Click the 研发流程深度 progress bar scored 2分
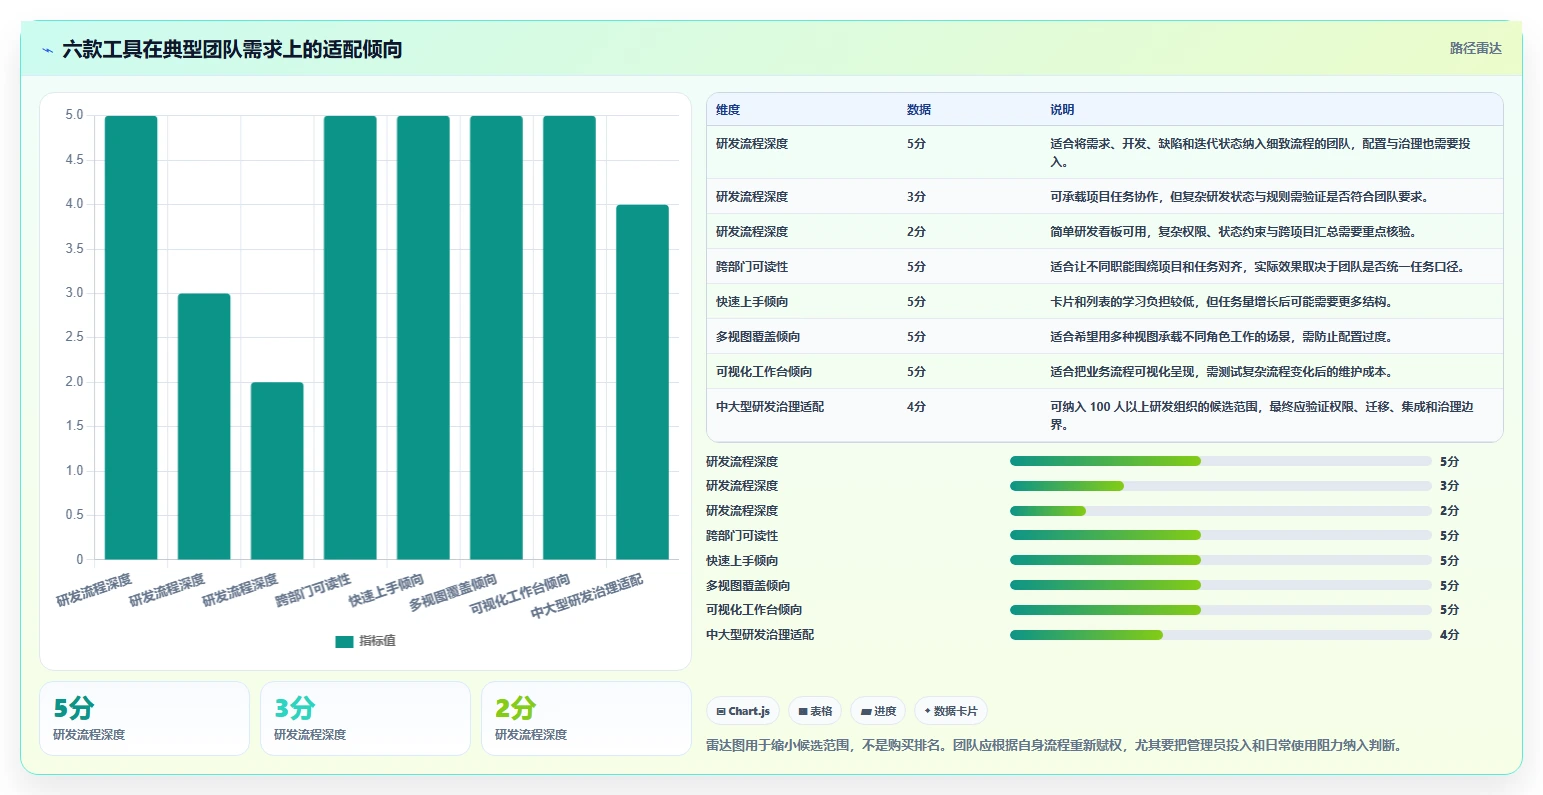The image size is (1543, 795). 1220,511
